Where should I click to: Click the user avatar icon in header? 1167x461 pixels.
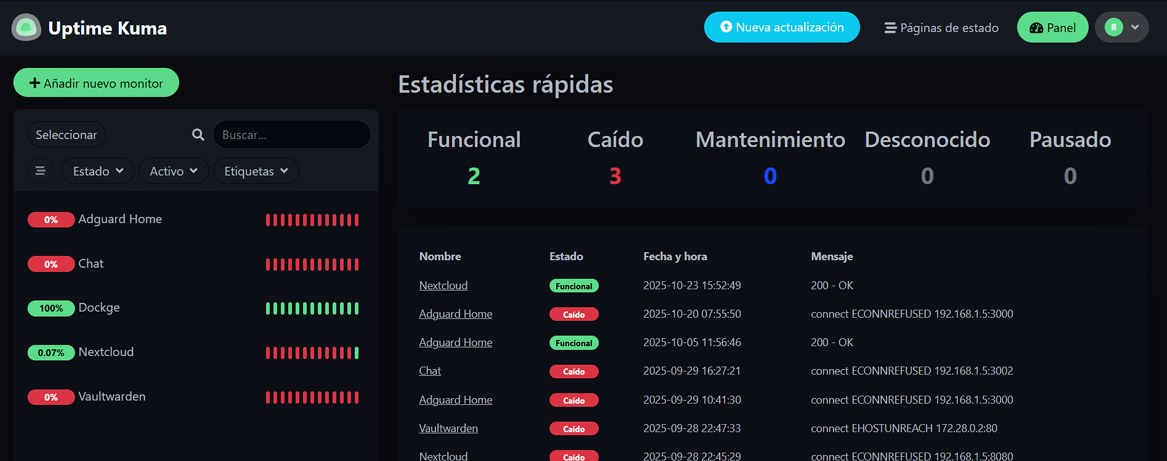(x=1114, y=28)
